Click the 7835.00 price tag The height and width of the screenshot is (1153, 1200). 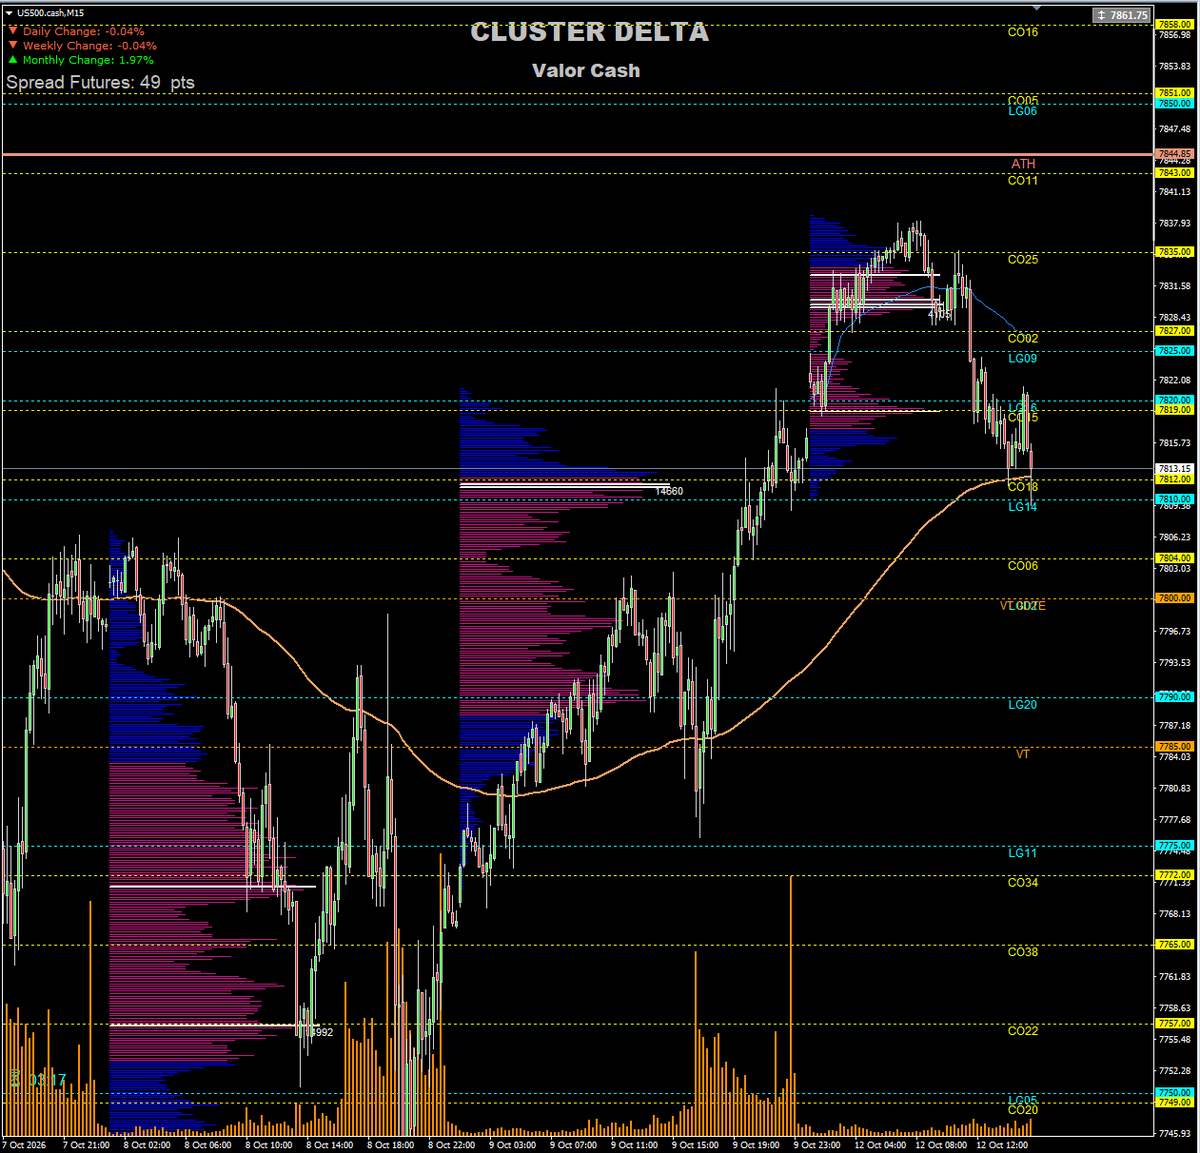point(1174,252)
